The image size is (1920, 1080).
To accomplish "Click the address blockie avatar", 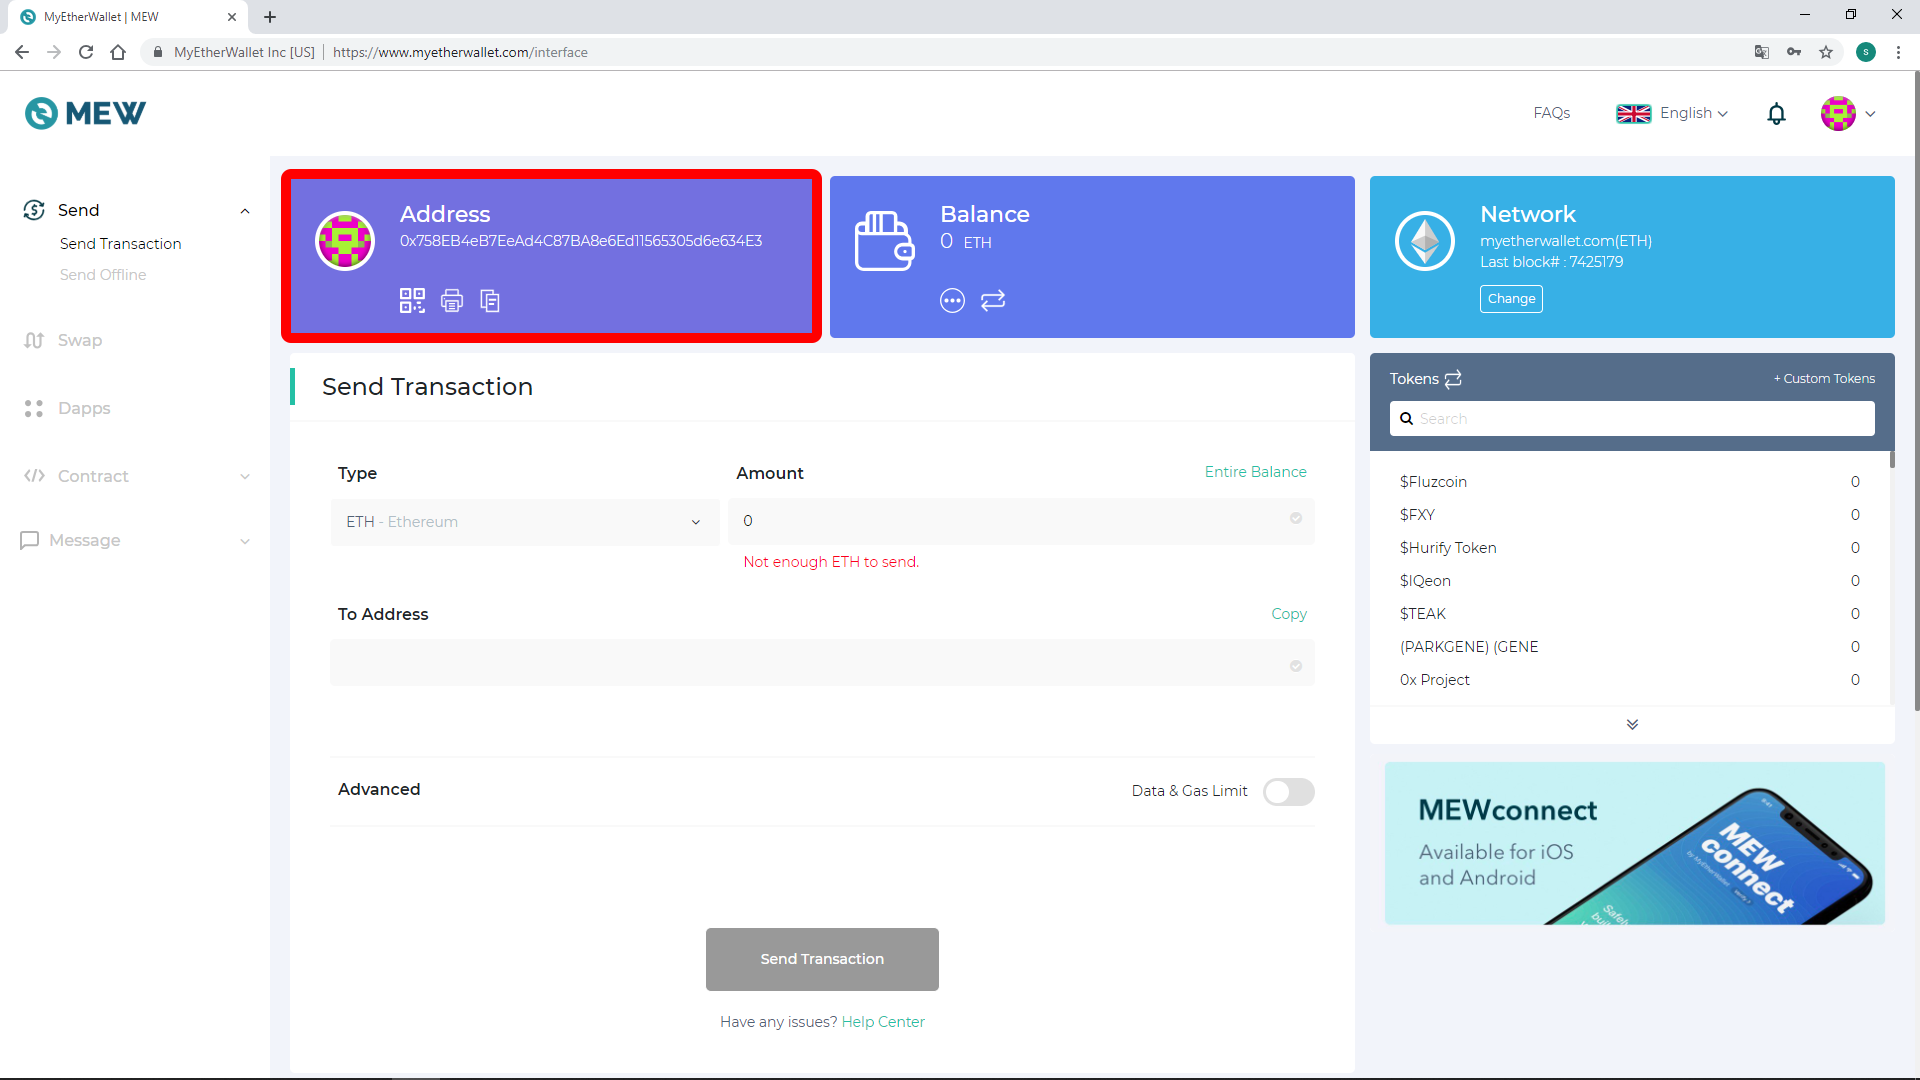I will coord(345,241).
